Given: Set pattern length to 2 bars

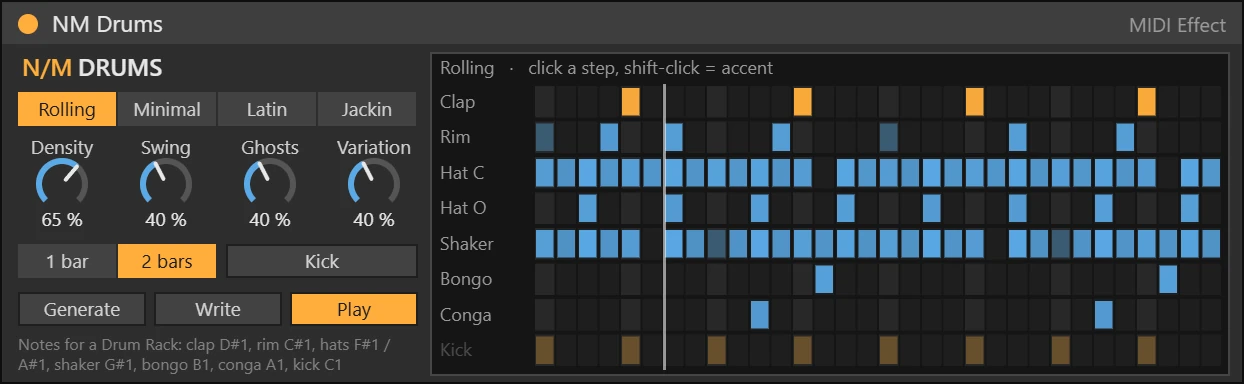Looking at the screenshot, I should [x=167, y=262].
